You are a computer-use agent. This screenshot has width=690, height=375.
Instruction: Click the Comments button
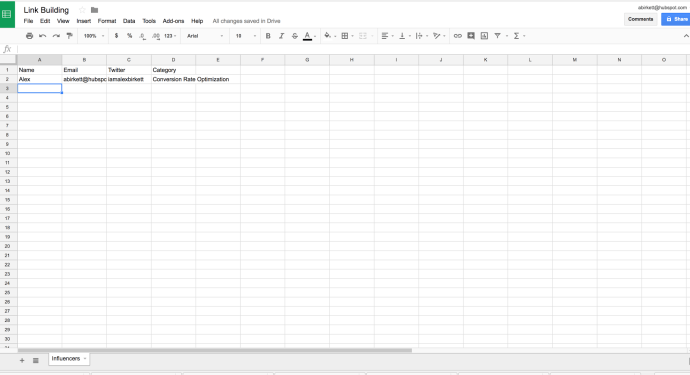(x=640, y=19)
